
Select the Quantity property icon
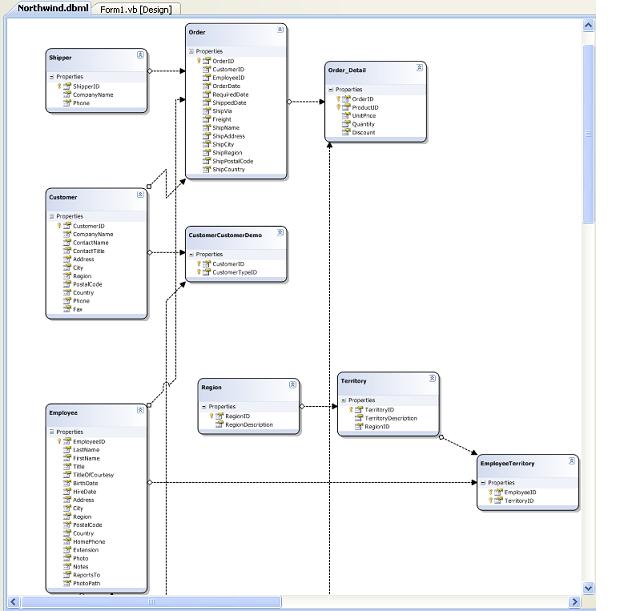[x=346, y=124]
